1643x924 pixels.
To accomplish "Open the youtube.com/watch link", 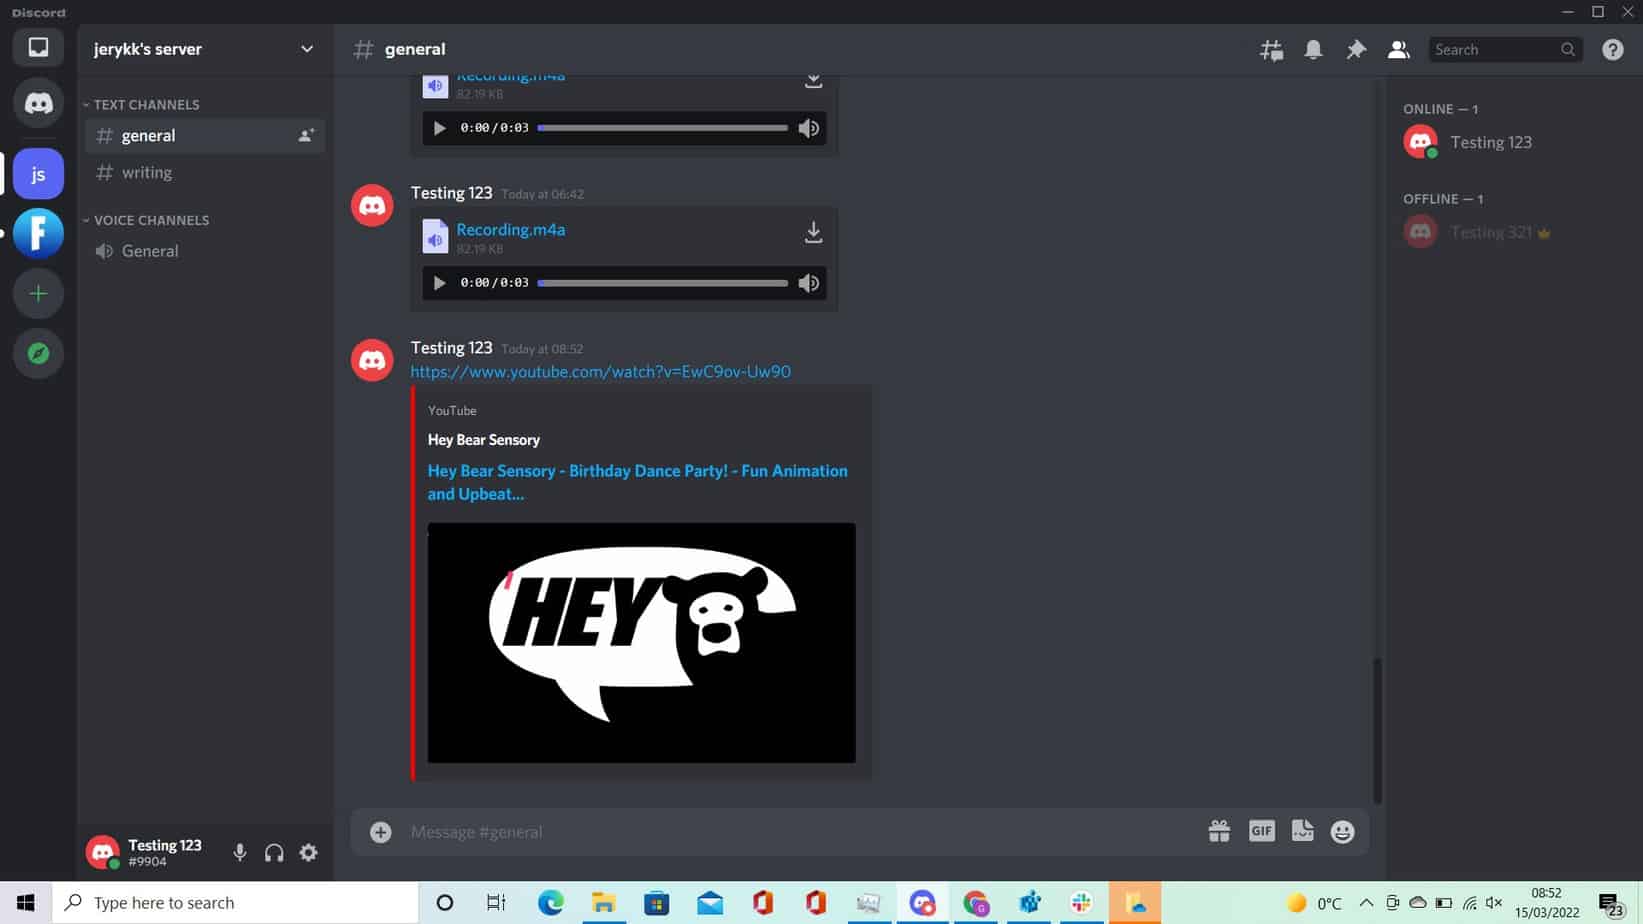I will point(600,372).
